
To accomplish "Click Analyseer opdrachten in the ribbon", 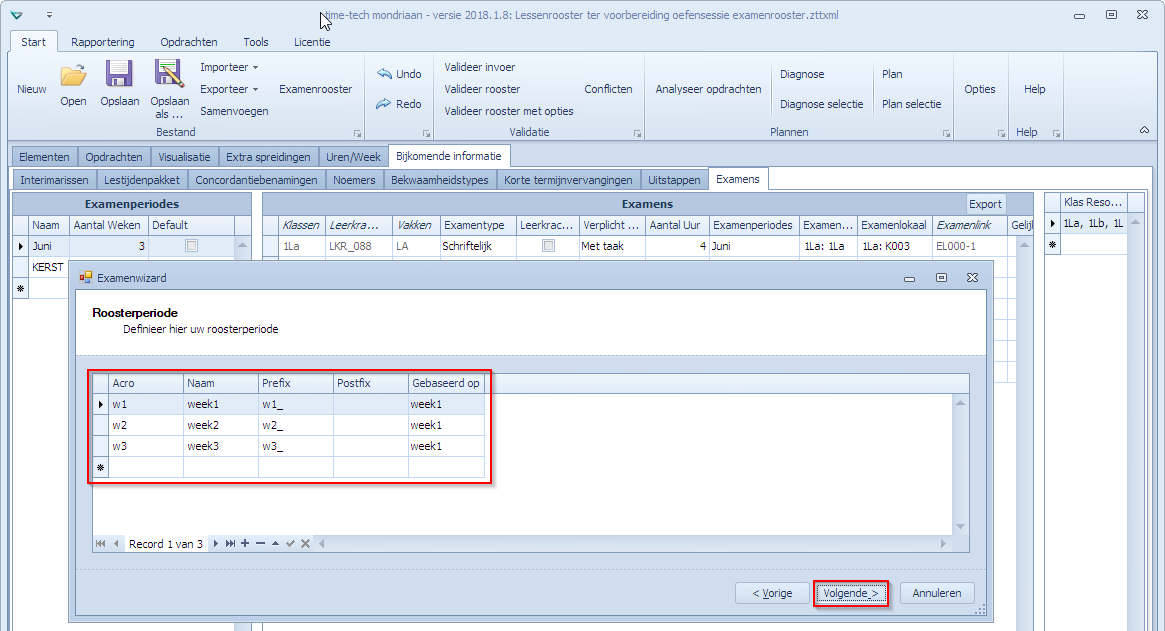I will pos(708,89).
